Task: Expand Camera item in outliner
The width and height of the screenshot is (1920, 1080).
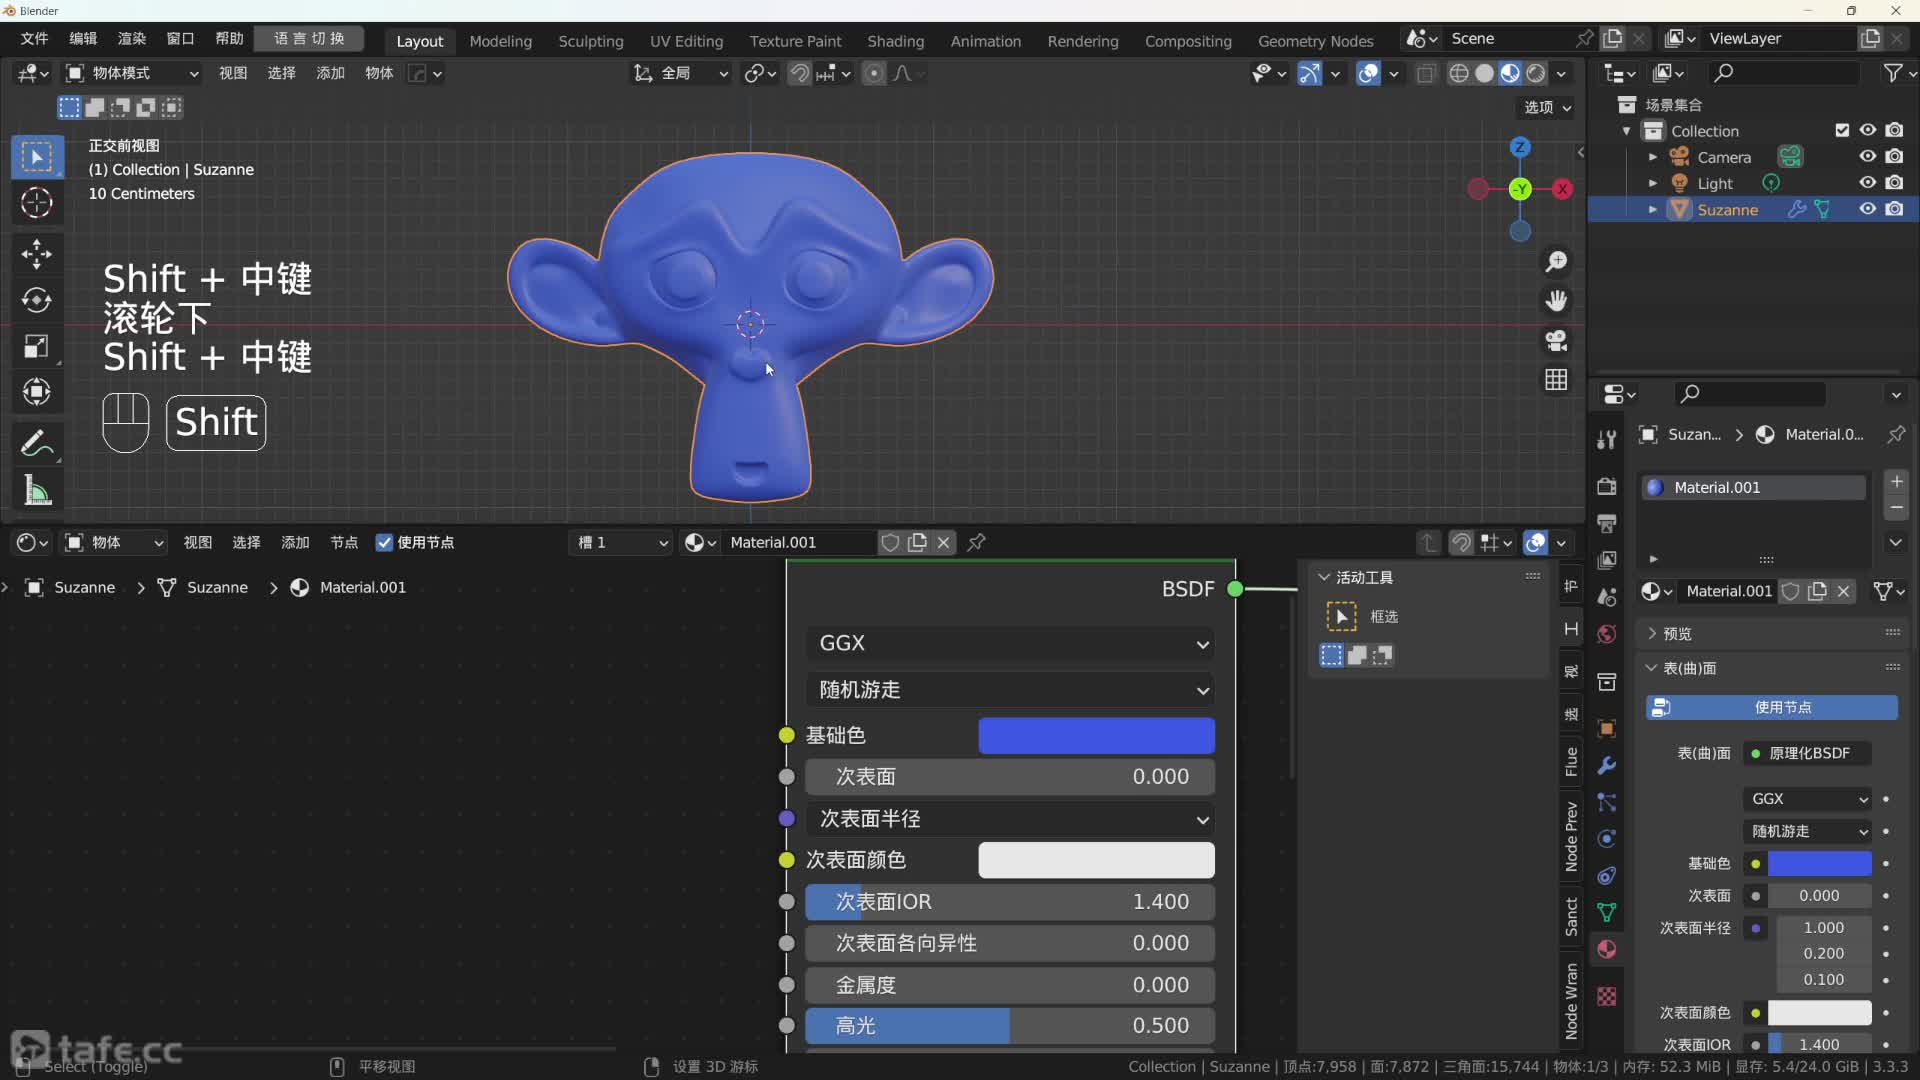Action: pos(1652,157)
